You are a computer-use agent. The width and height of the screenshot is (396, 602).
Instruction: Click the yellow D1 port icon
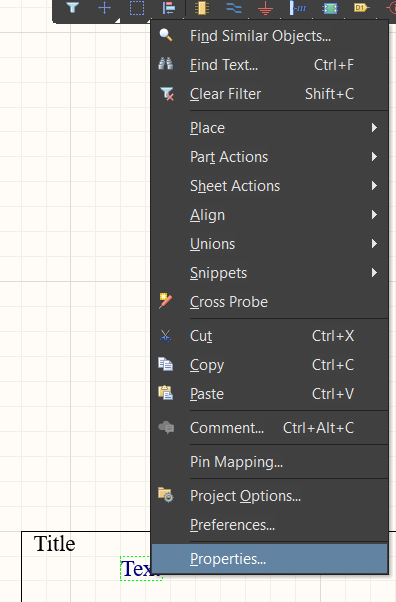[x=361, y=8]
